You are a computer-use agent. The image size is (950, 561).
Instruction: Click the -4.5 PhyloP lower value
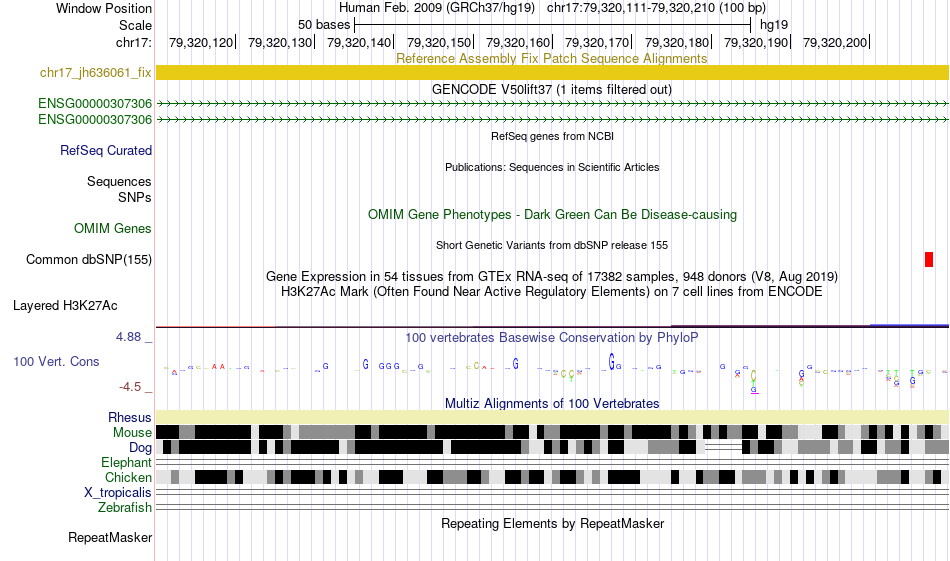coord(130,387)
